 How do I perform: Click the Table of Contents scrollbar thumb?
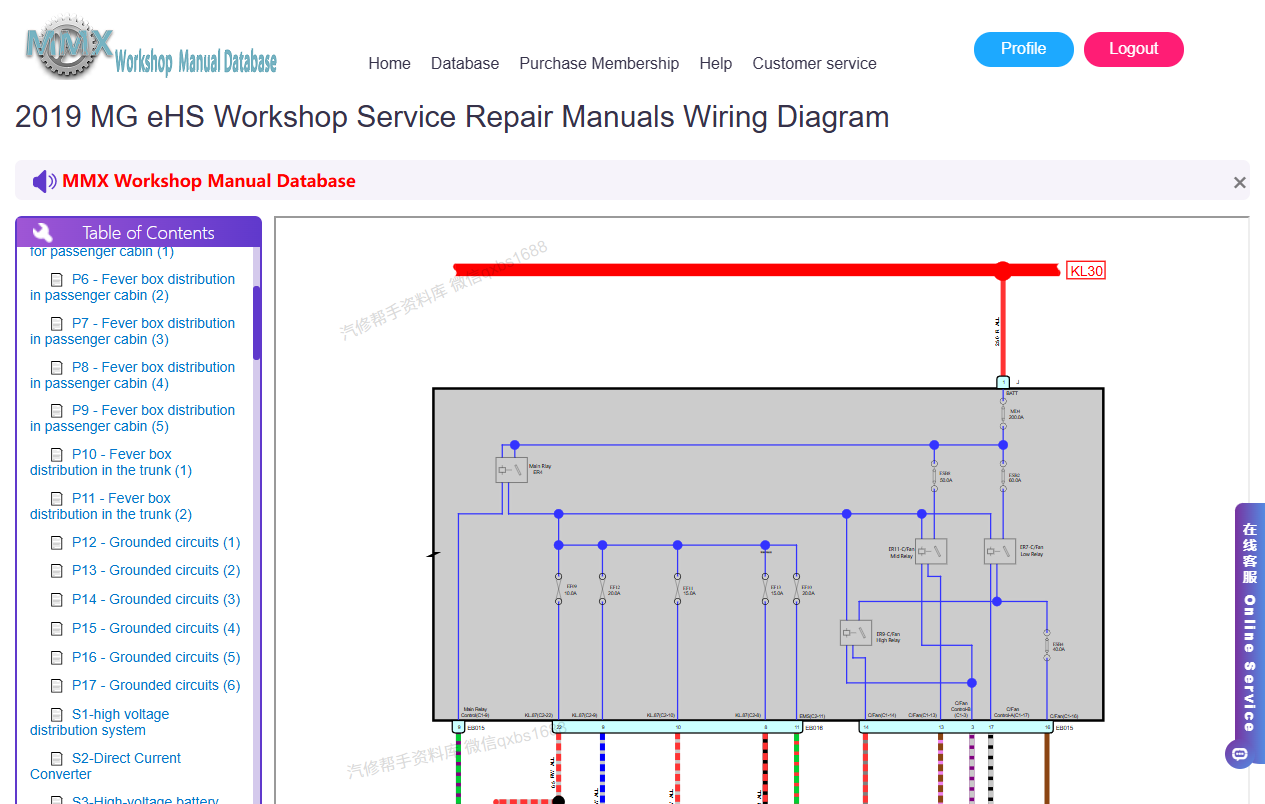257,322
